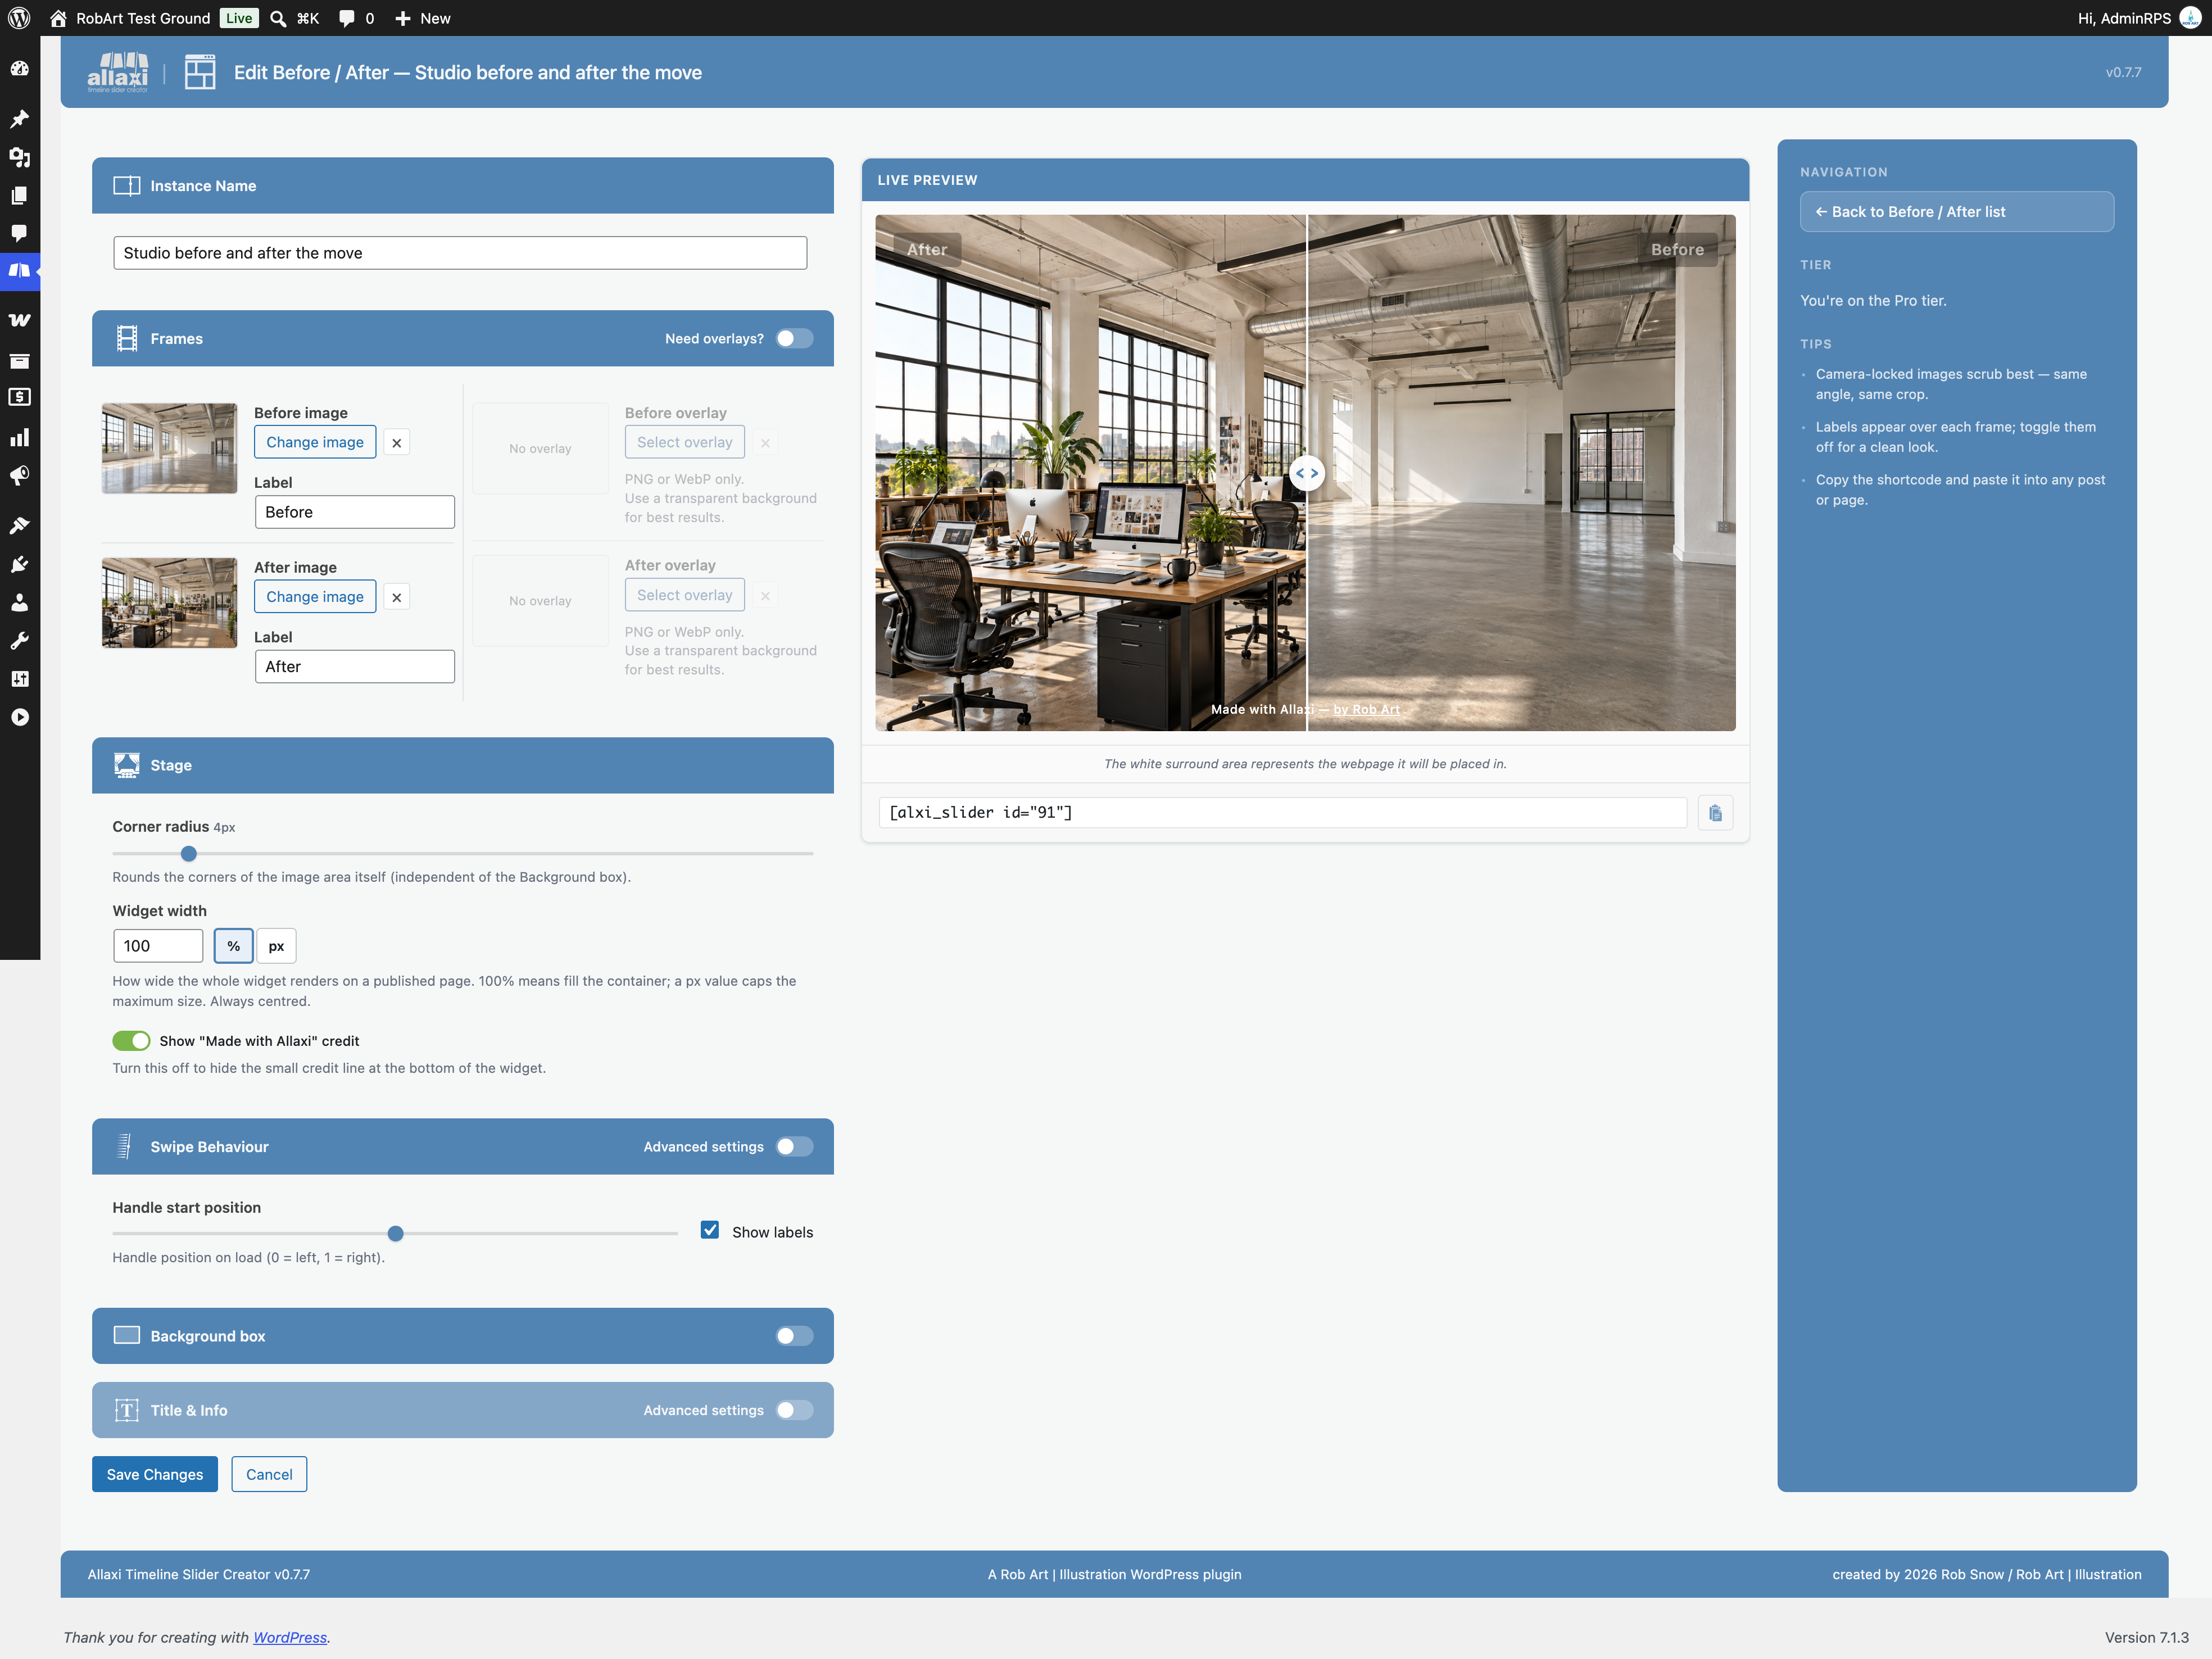This screenshot has width=2212, height=1659.
Task: Select percent unit for widget width
Action: click(233, 946)
